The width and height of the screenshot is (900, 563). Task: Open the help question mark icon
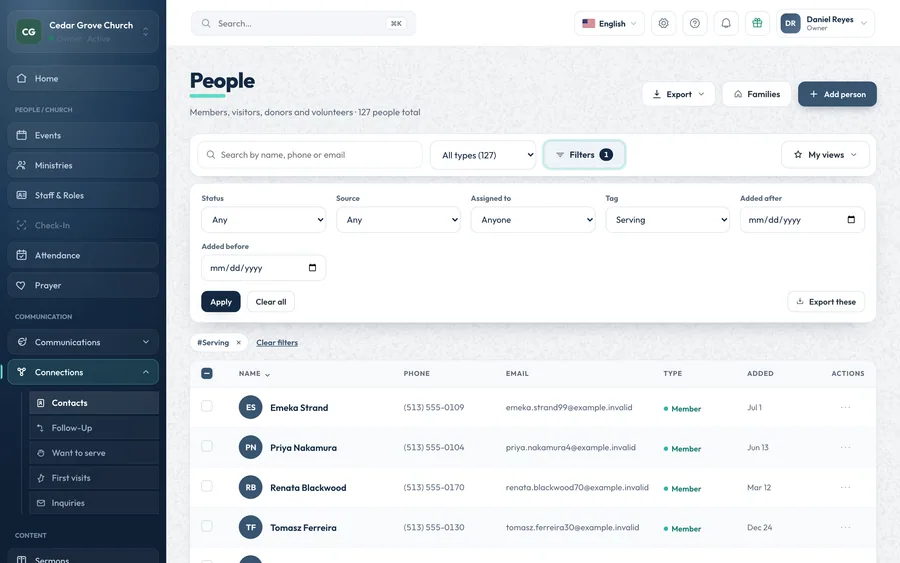[695, 24]
